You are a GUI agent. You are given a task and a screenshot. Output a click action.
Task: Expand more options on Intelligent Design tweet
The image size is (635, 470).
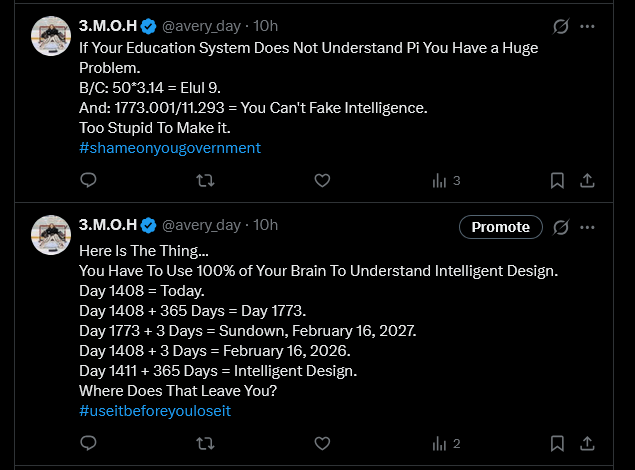tap(588, 227)
